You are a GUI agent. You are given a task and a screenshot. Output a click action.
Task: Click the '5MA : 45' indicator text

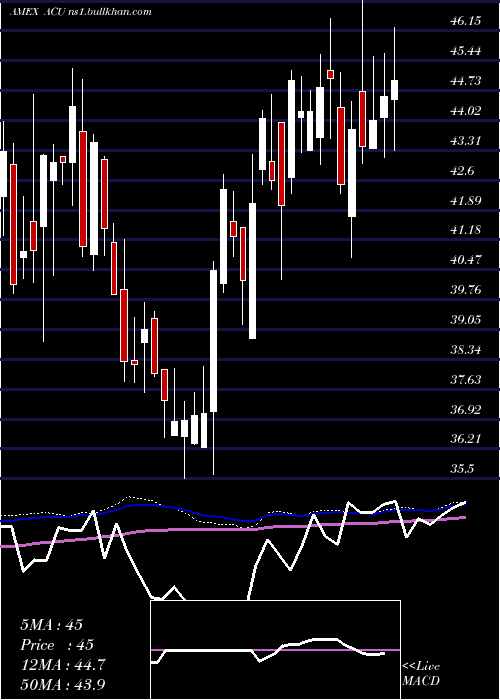point(51,625)
